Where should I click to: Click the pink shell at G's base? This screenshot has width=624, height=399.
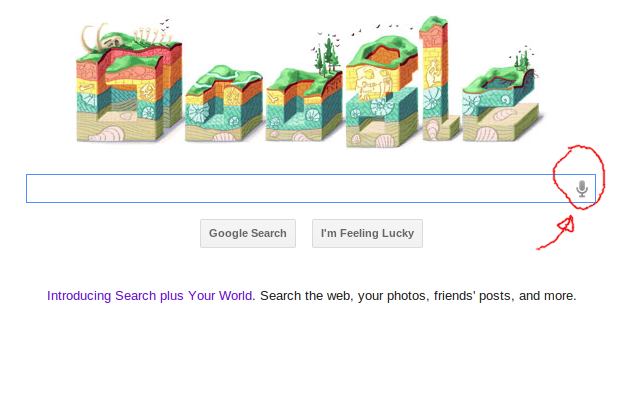[107, 134]
